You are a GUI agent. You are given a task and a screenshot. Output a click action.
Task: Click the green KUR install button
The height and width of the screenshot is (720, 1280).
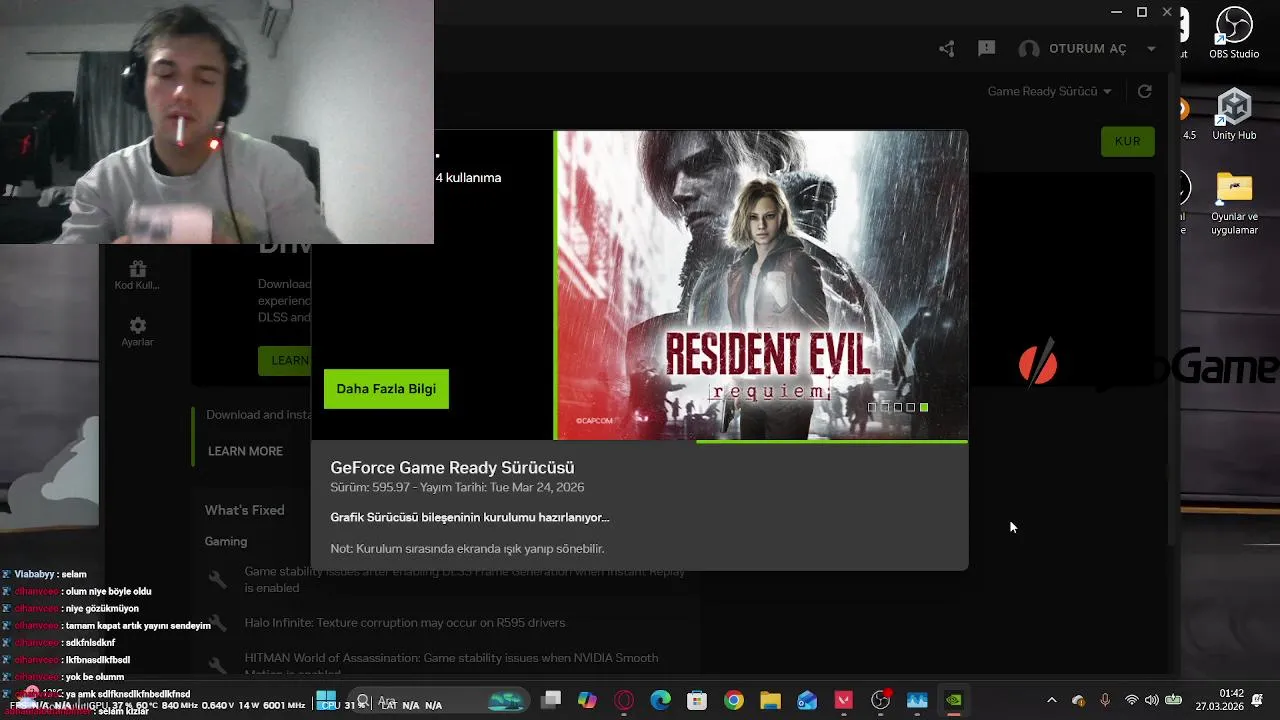coord(1127,141)
